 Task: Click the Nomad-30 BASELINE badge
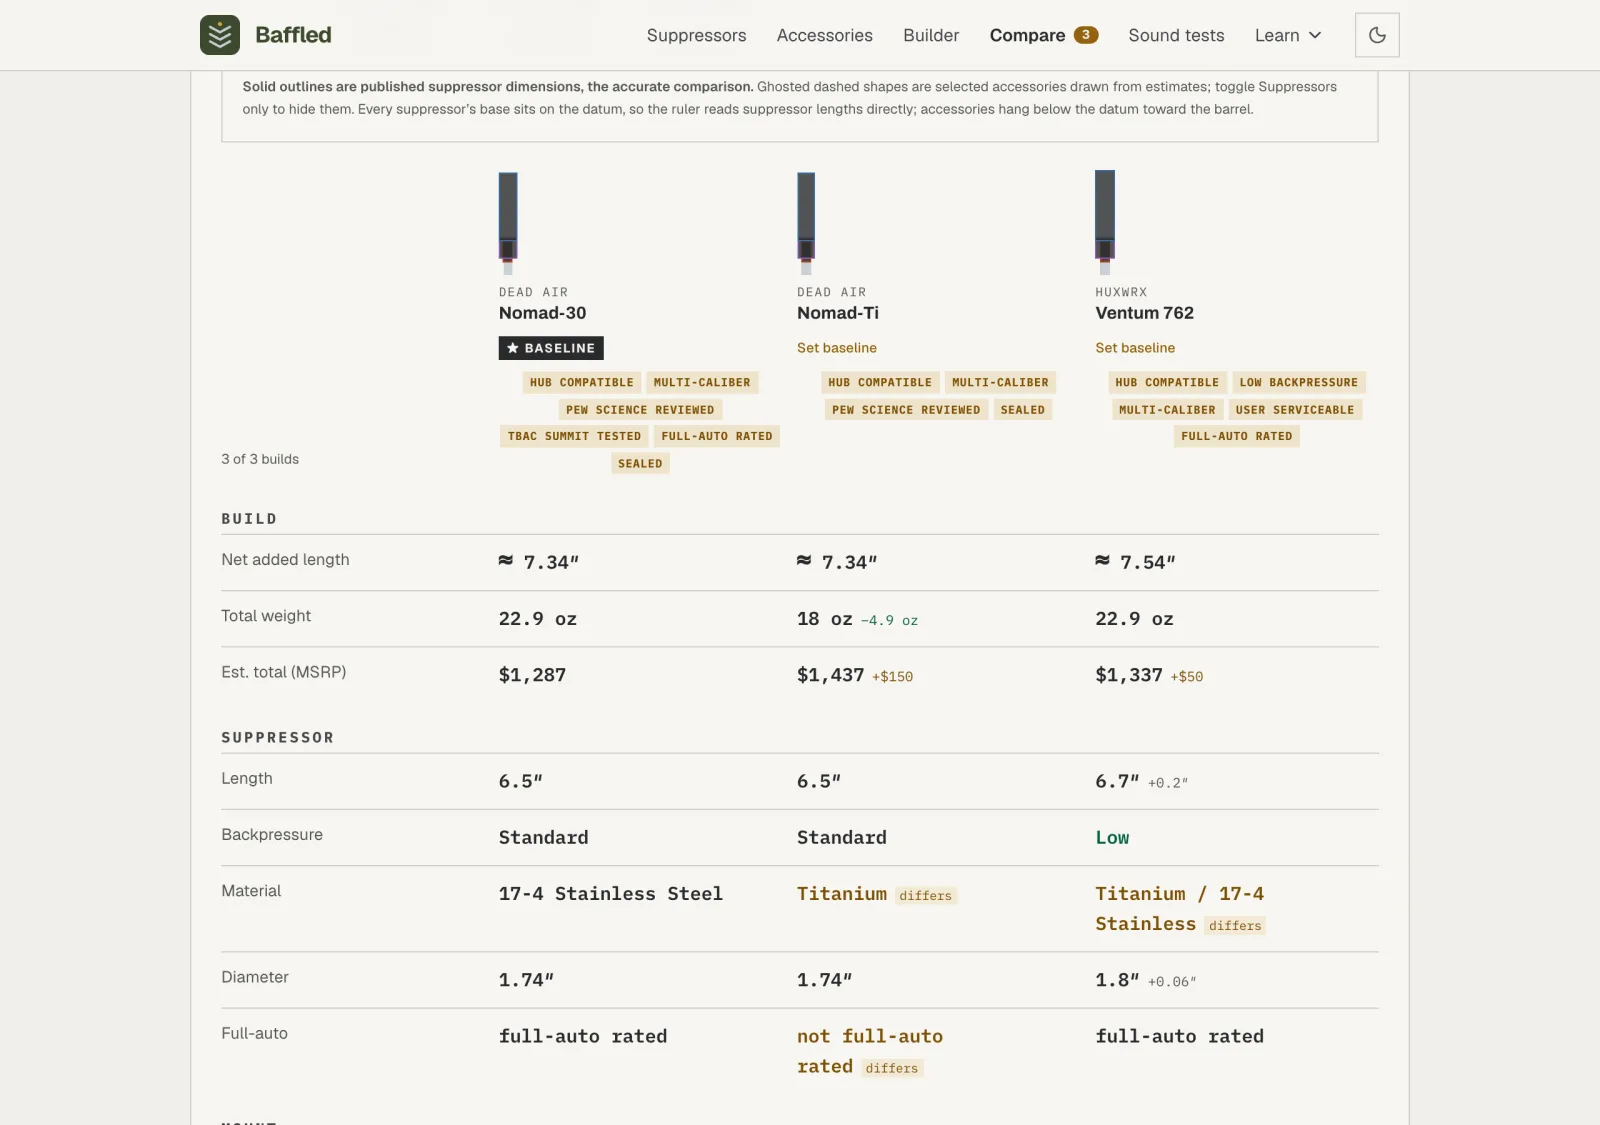click(551, 348)
